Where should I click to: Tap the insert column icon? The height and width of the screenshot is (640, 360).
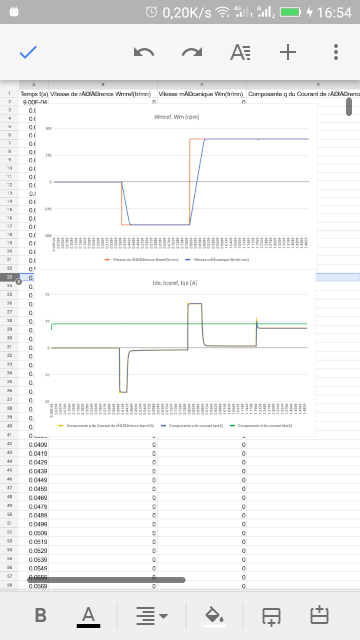[319, 615]
